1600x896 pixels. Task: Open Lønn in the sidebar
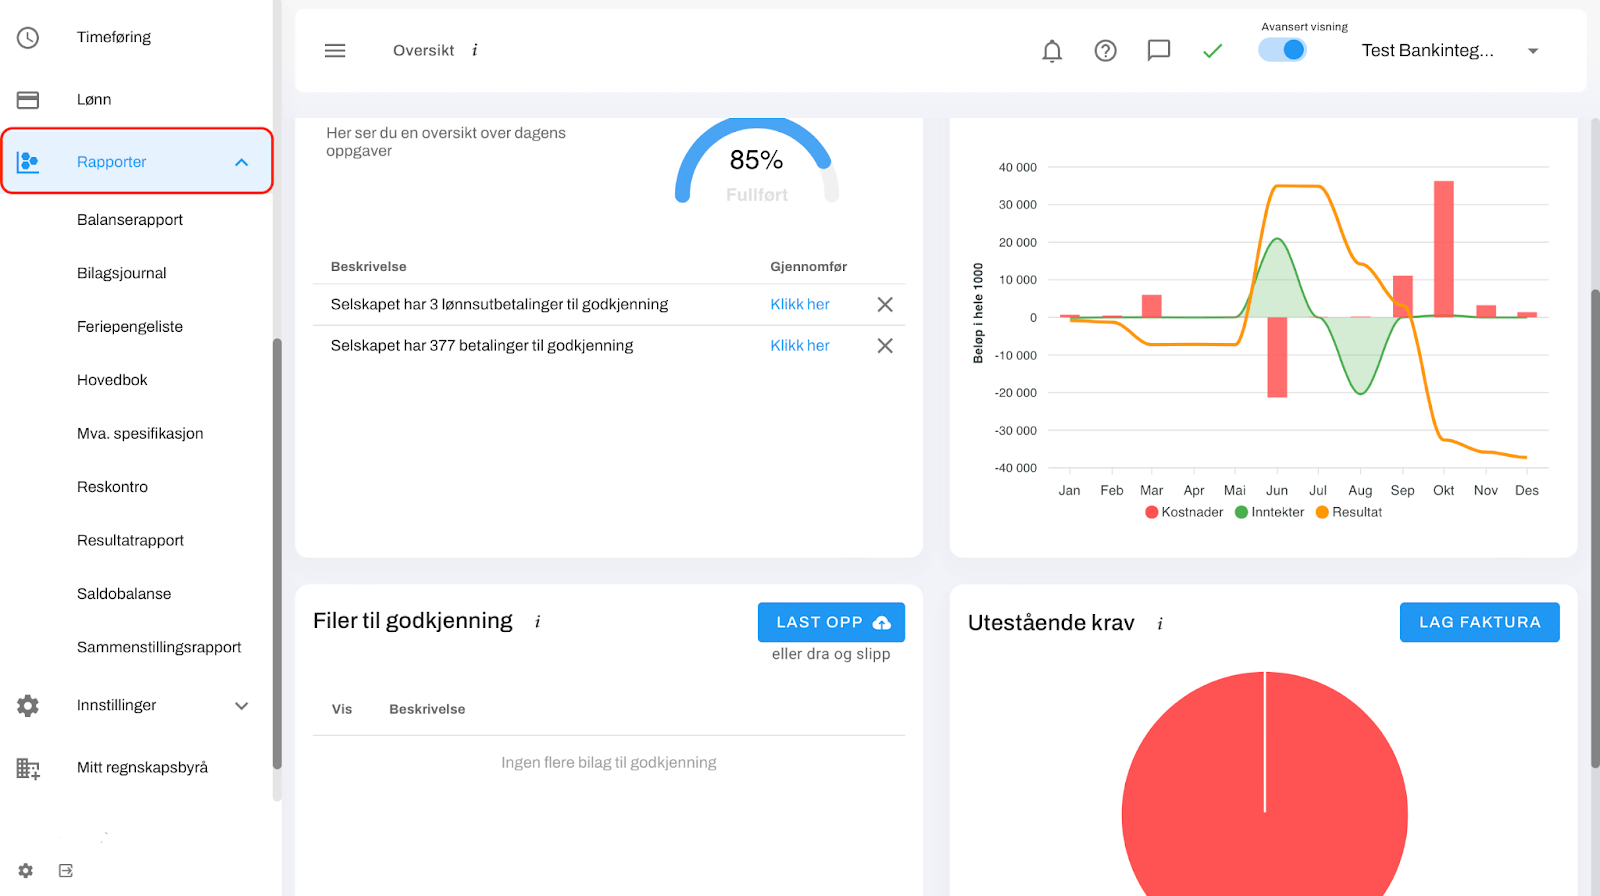coord(94,100)
